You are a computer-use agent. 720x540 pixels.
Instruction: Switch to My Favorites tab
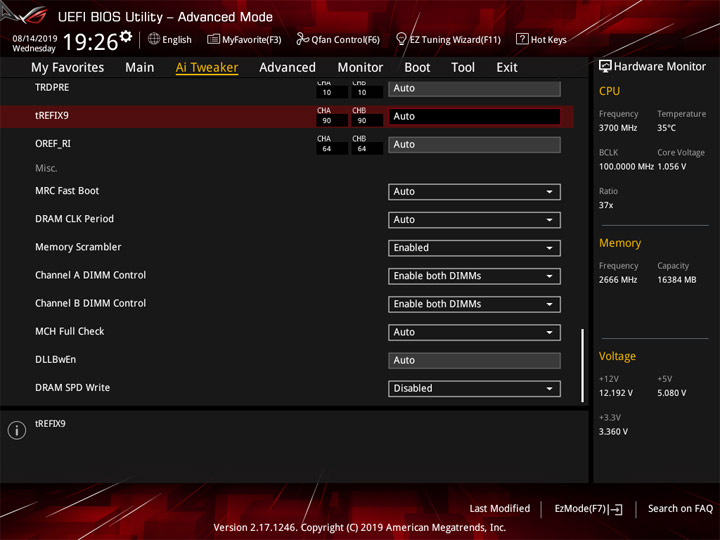68,68
